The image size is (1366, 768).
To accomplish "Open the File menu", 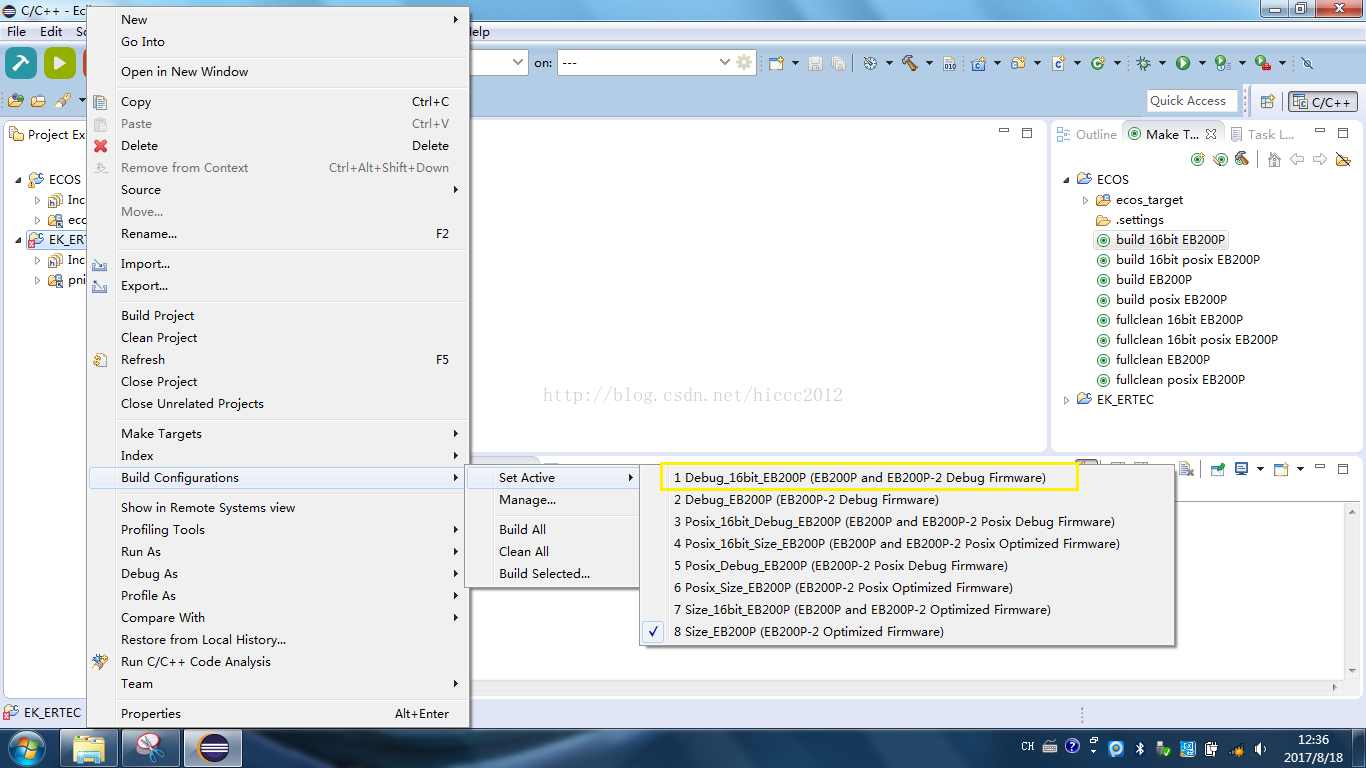I will tap(17, 32).
